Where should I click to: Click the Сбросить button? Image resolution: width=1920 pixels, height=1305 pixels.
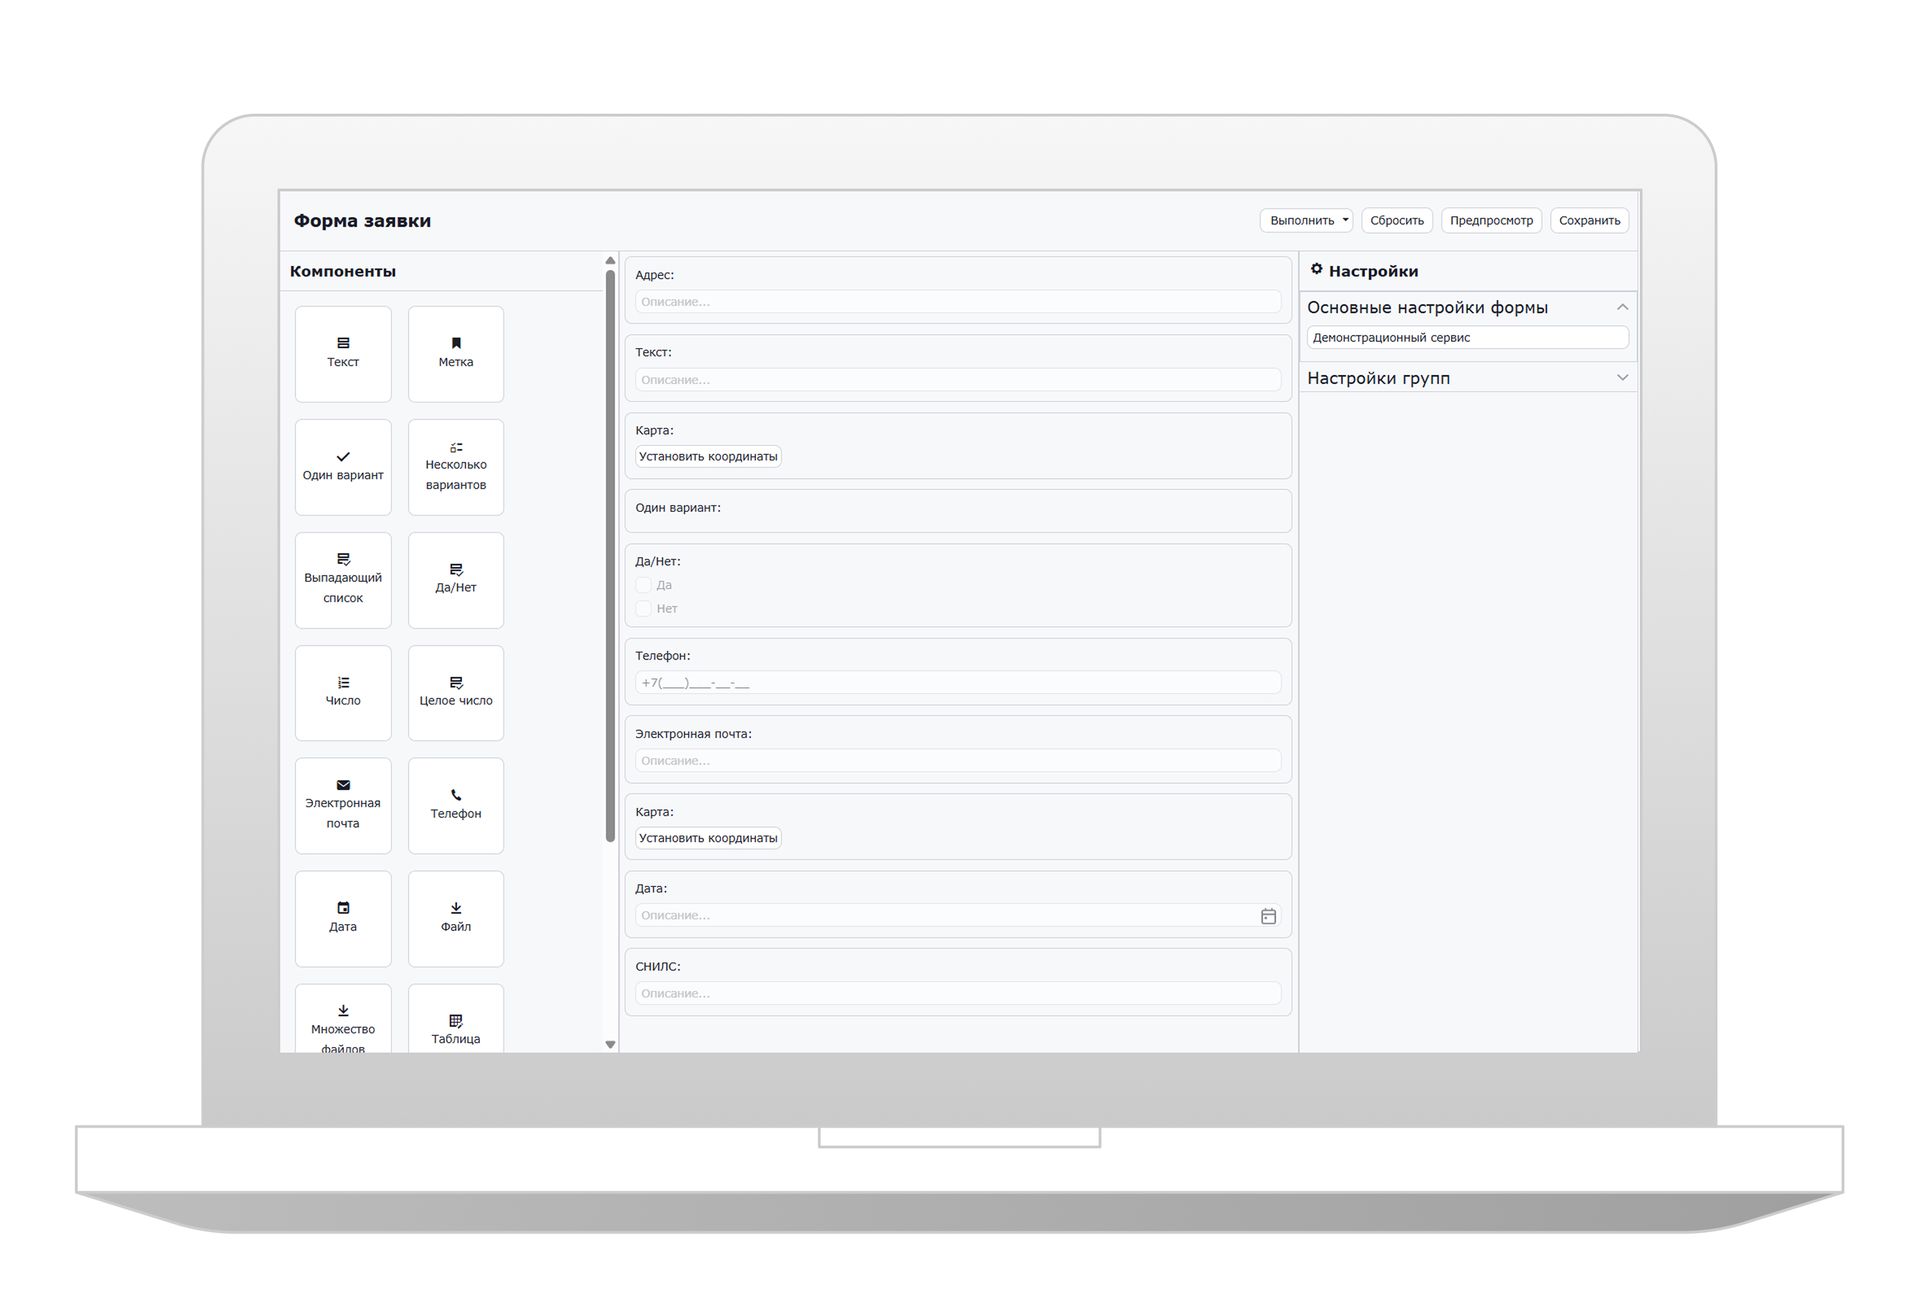click(1397, 220)
